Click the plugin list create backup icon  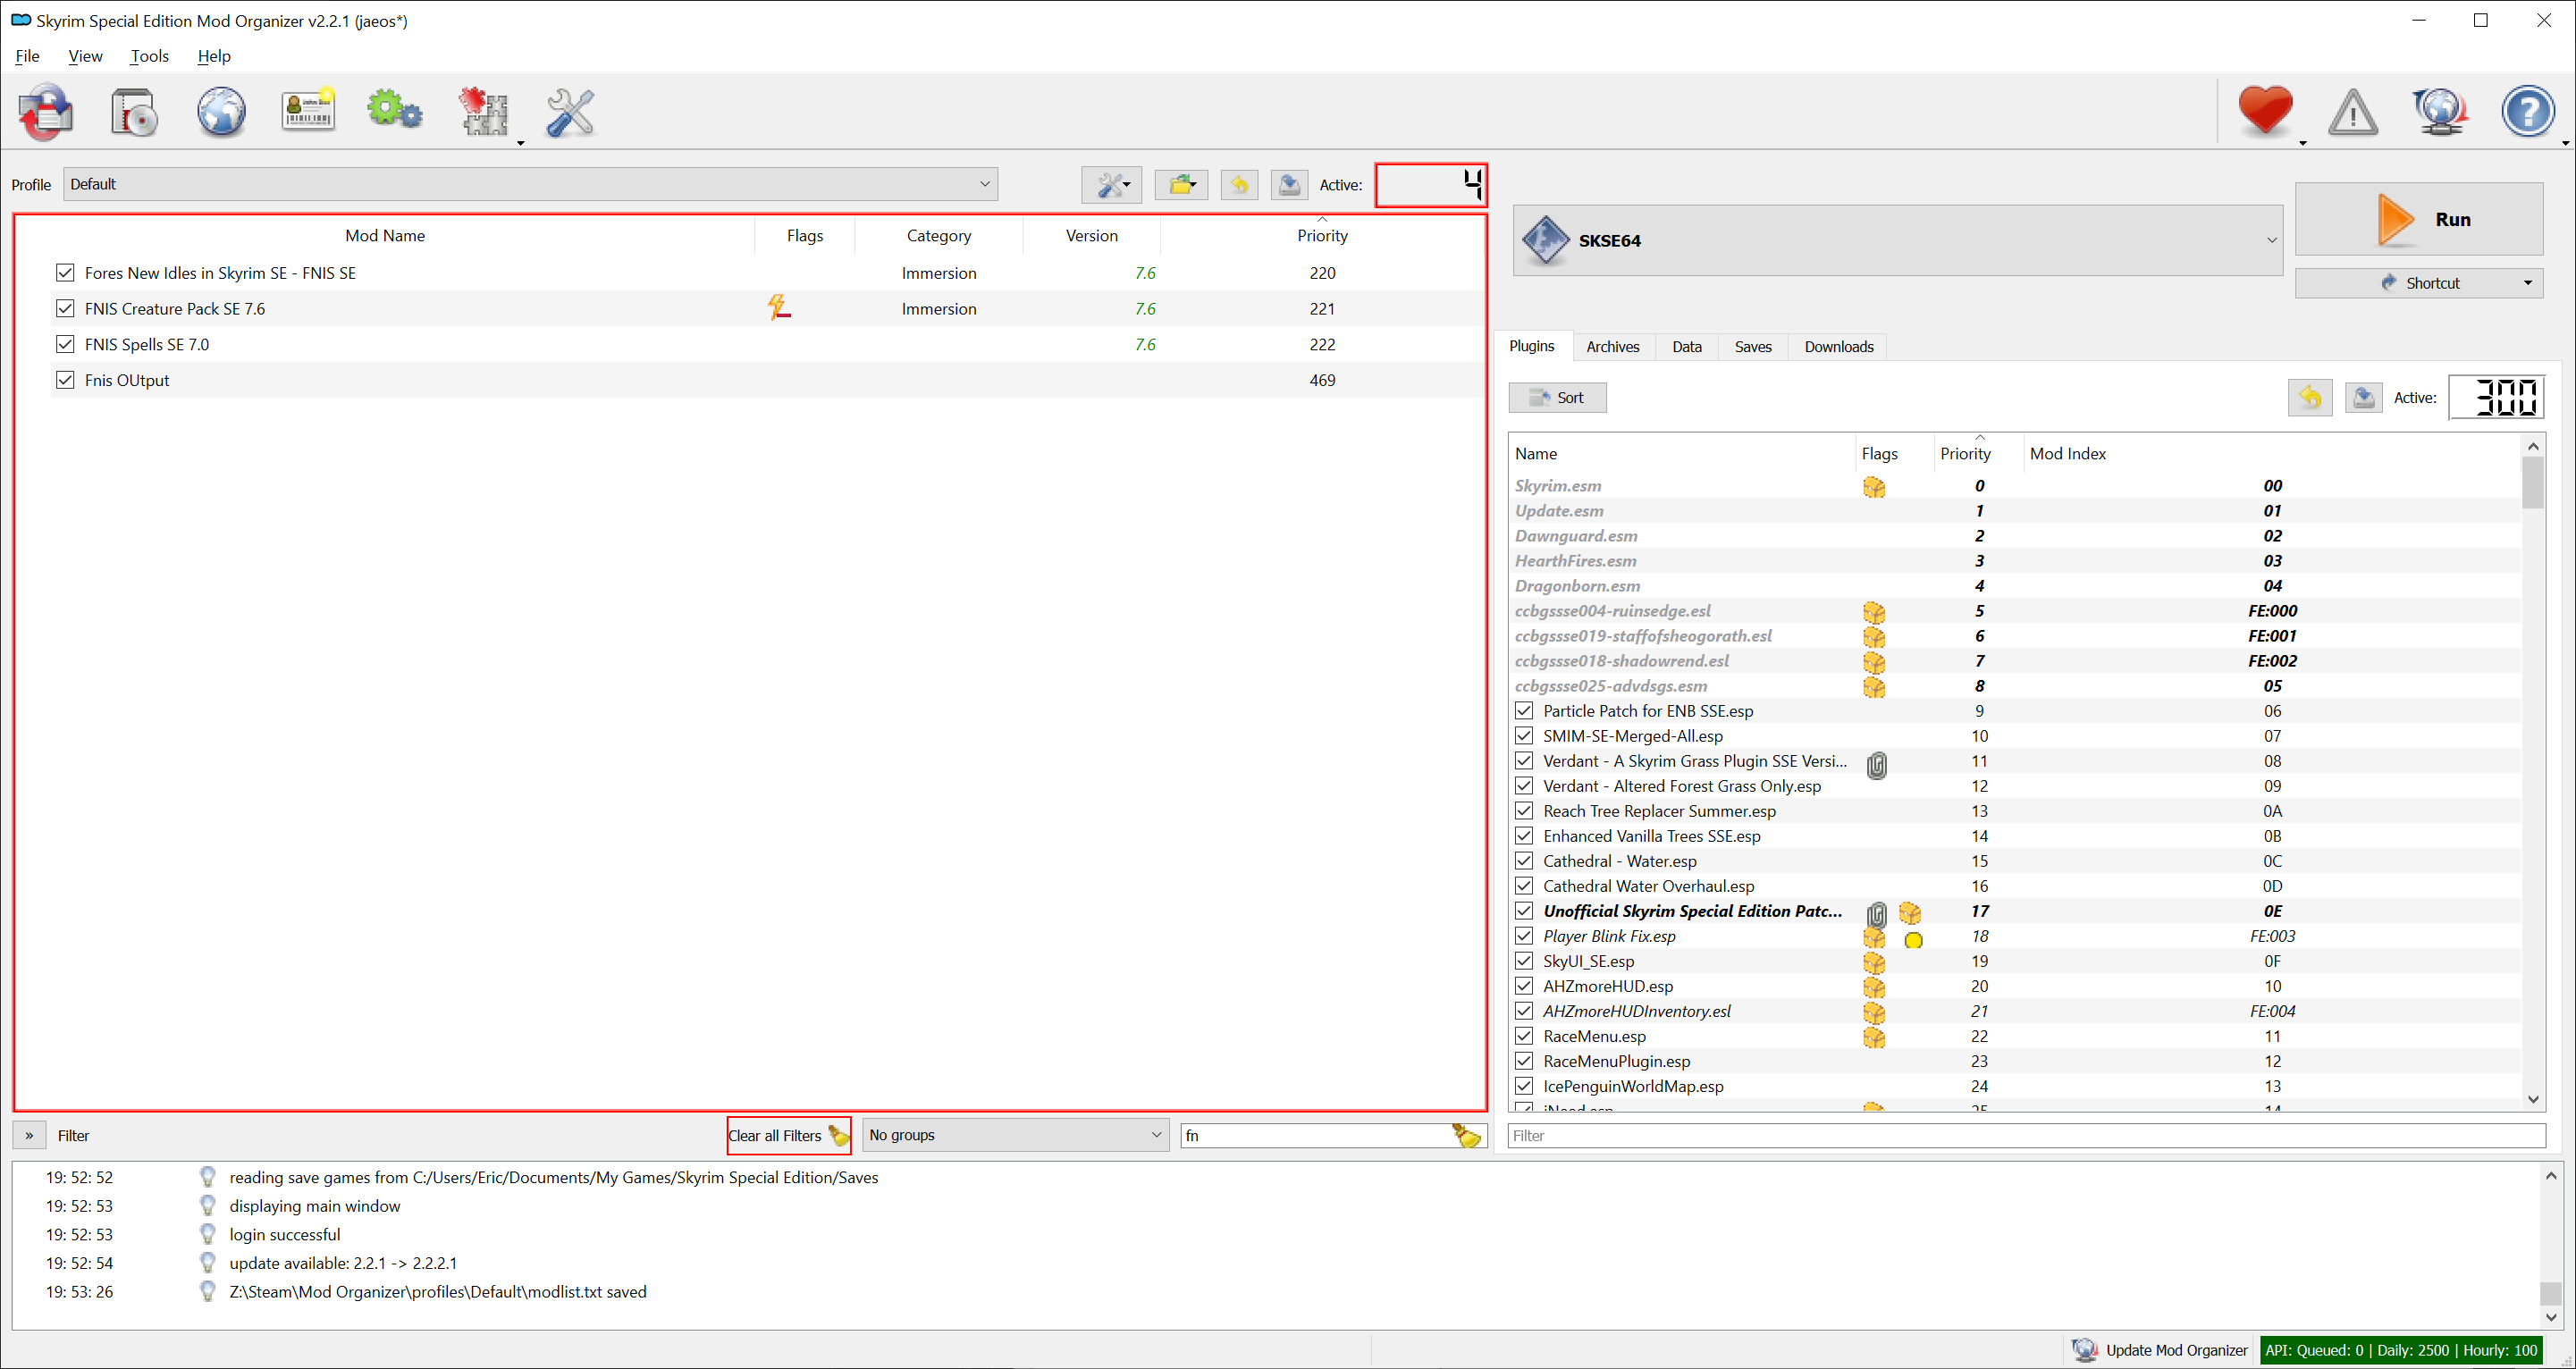tap(2364, 398)
